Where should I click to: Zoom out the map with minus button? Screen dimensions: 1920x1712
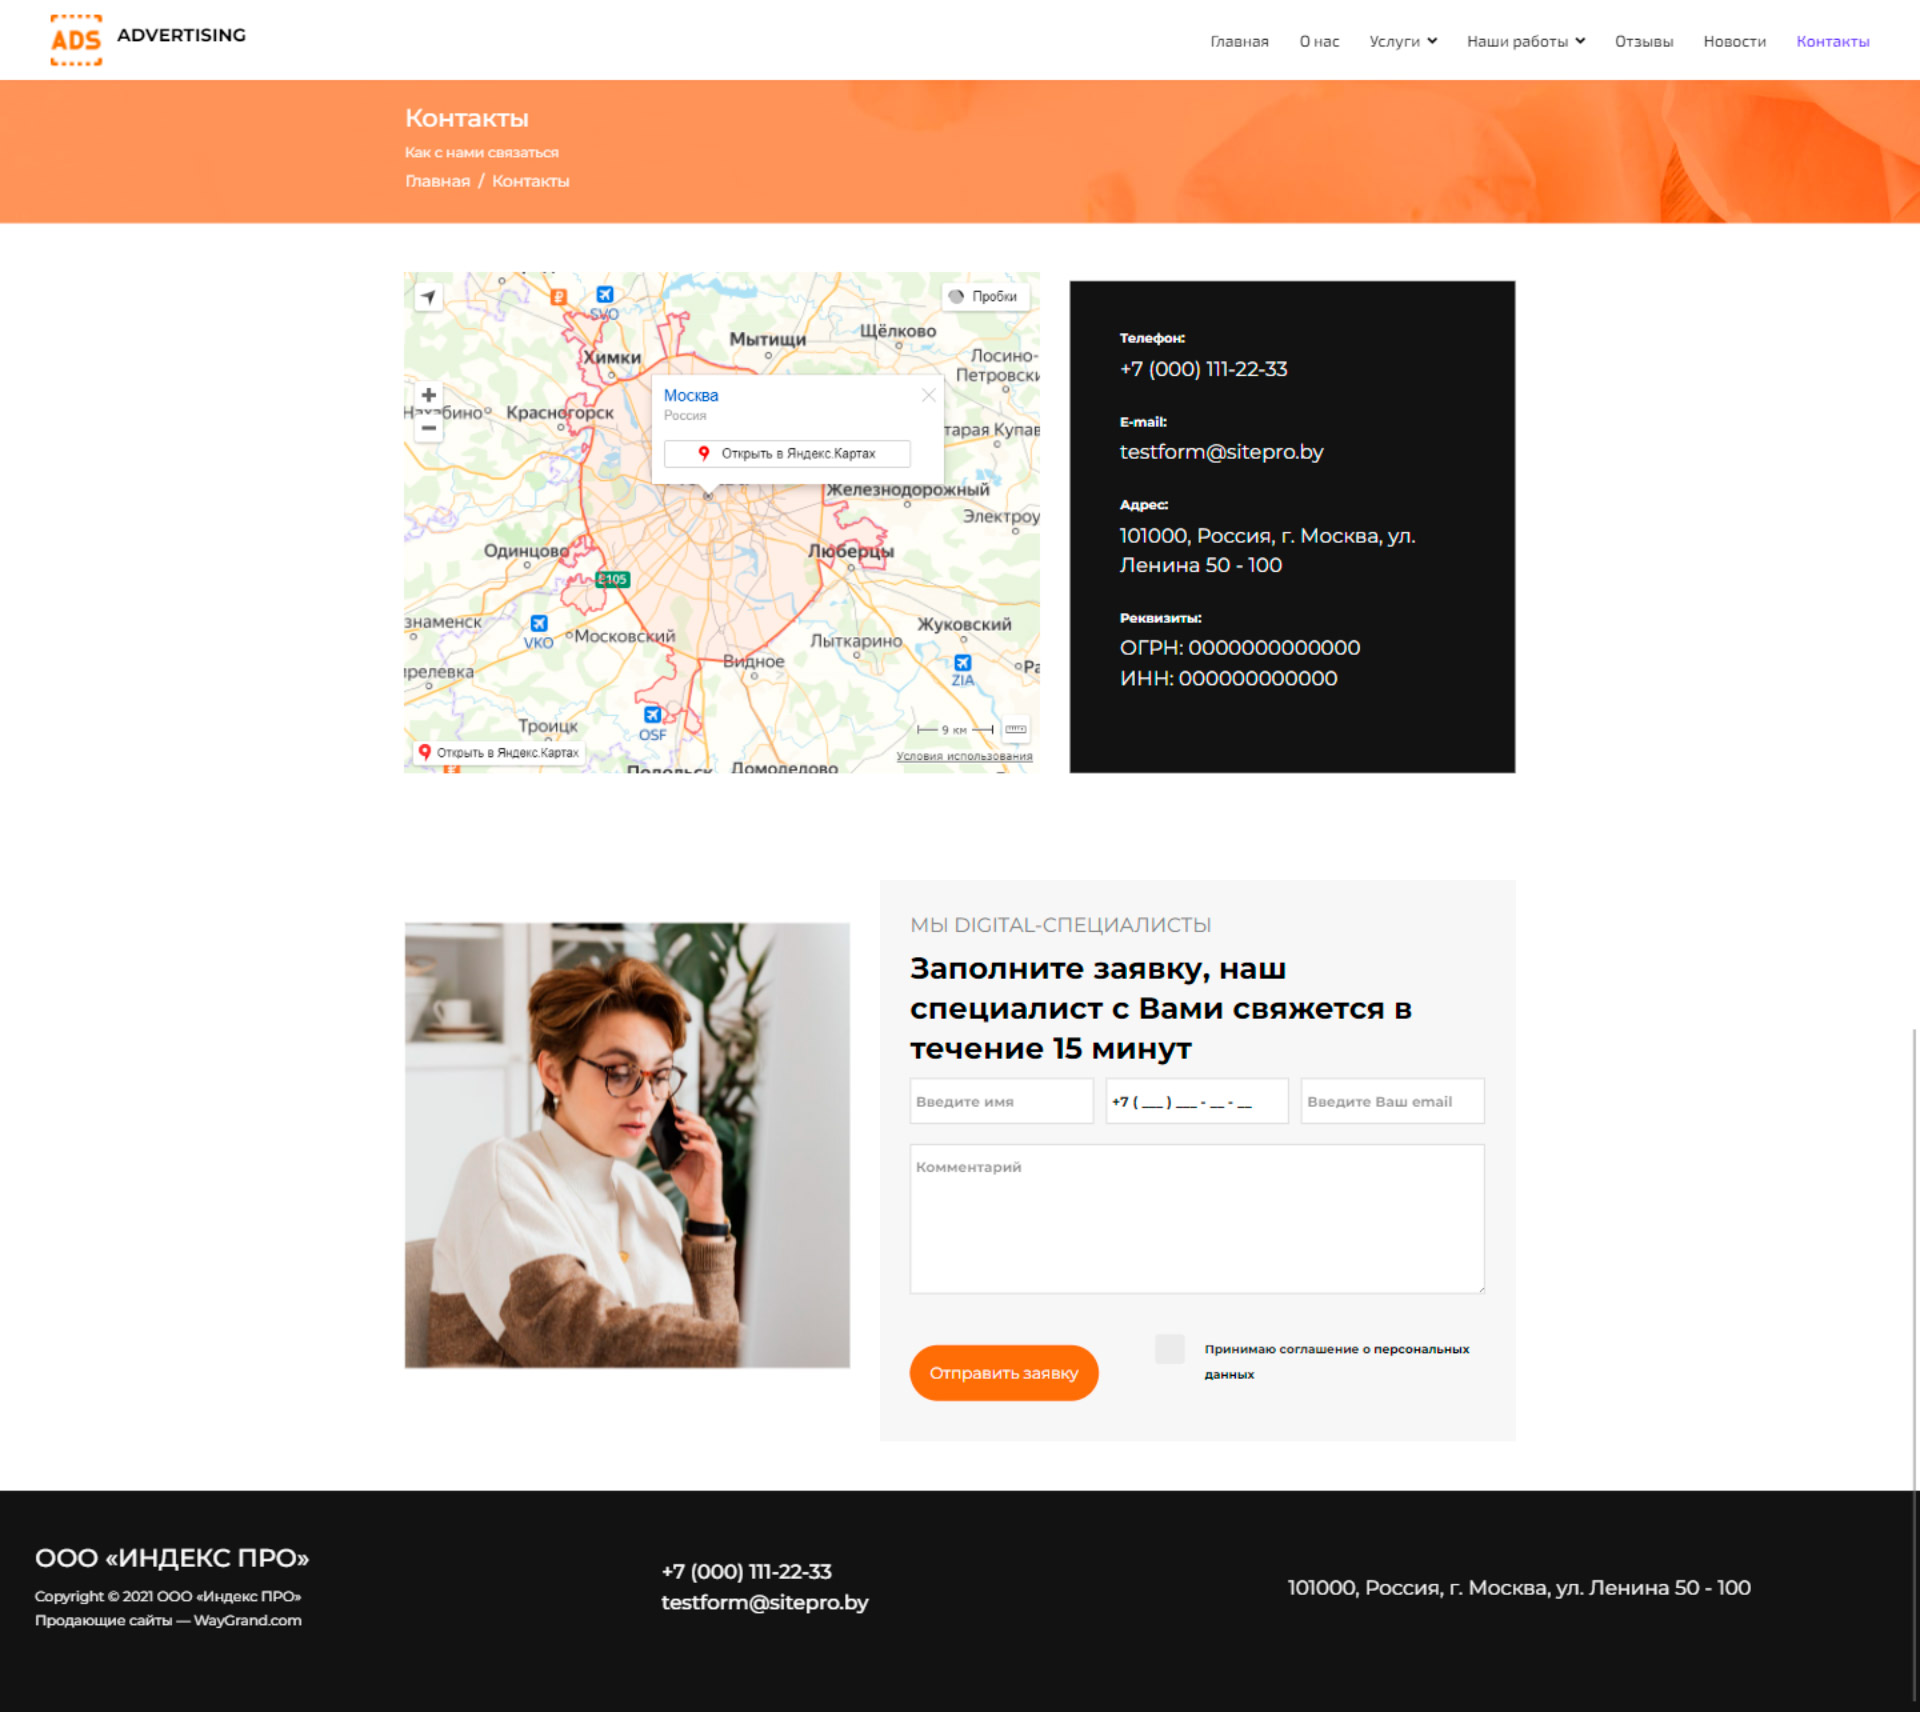(x=428, y=427)
